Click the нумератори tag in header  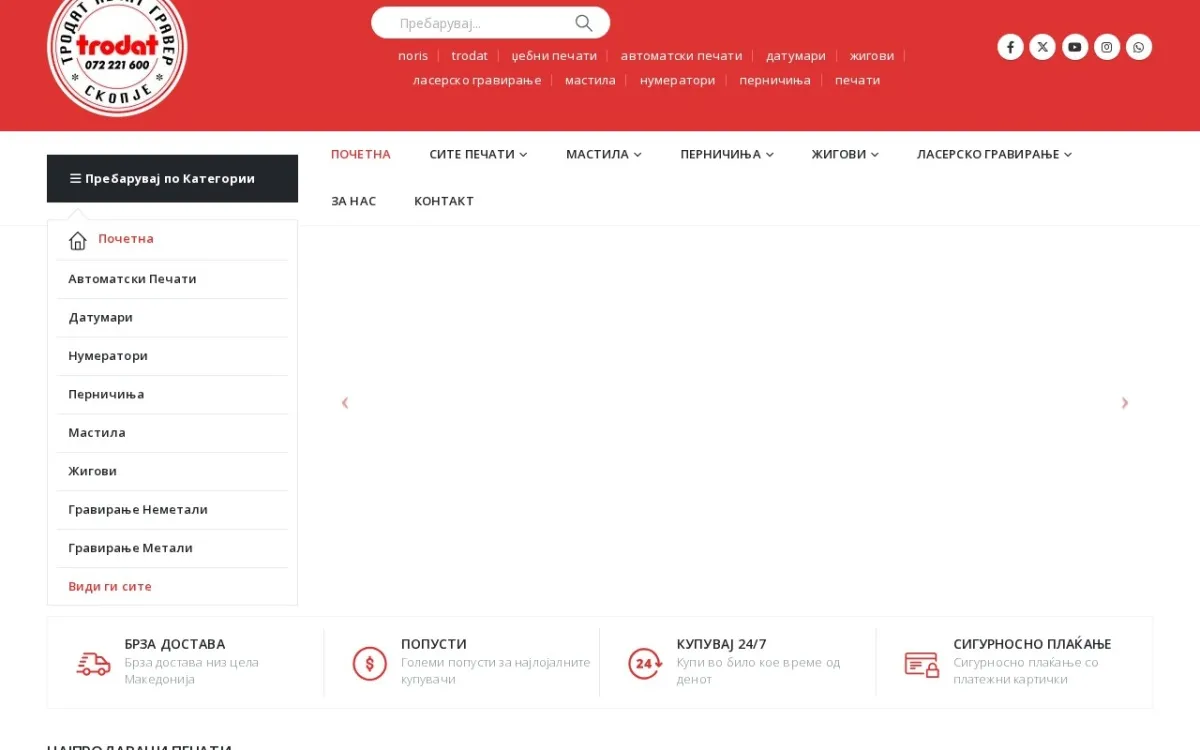pyautogui.click(x=678, y=80)
